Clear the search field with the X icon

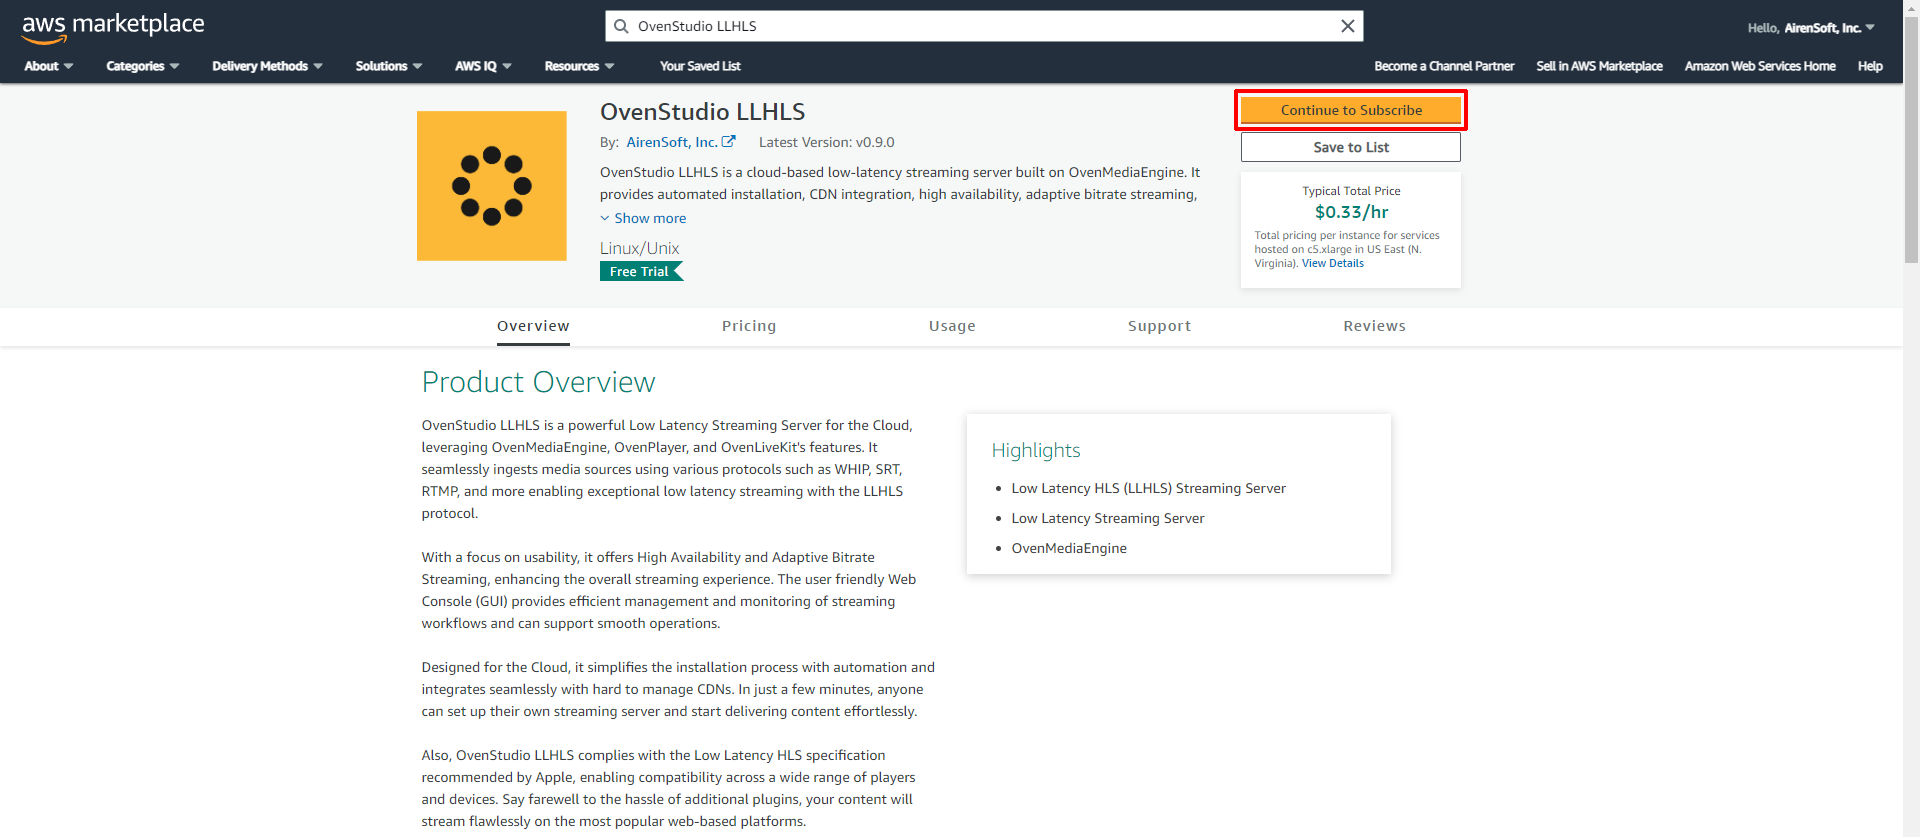1348,26
